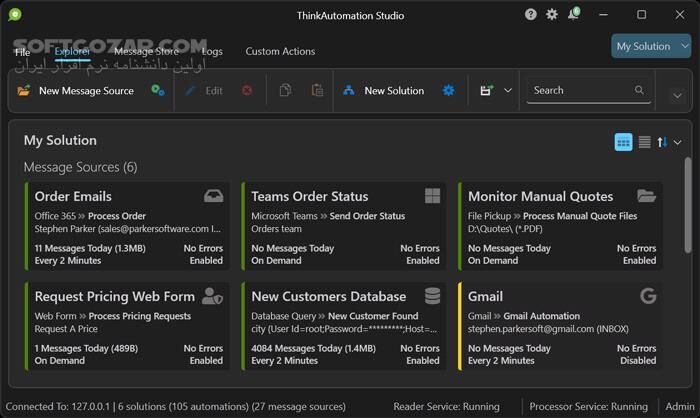Click the message source settings gears icon
This screenshot has height=418, width=700.
pyautogui.click(x=158, y=91)
